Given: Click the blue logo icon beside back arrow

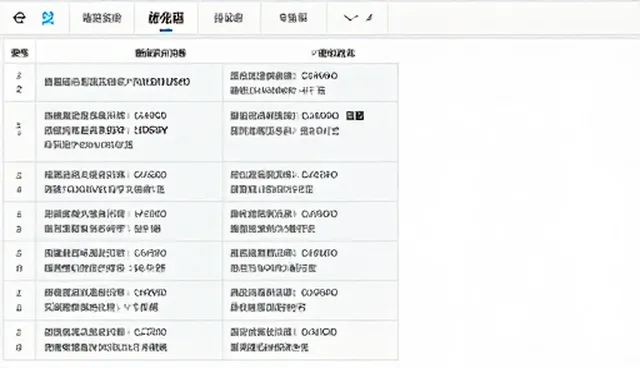Looking at the screenshot, I should pyautogui.click(x=48, y=18).
